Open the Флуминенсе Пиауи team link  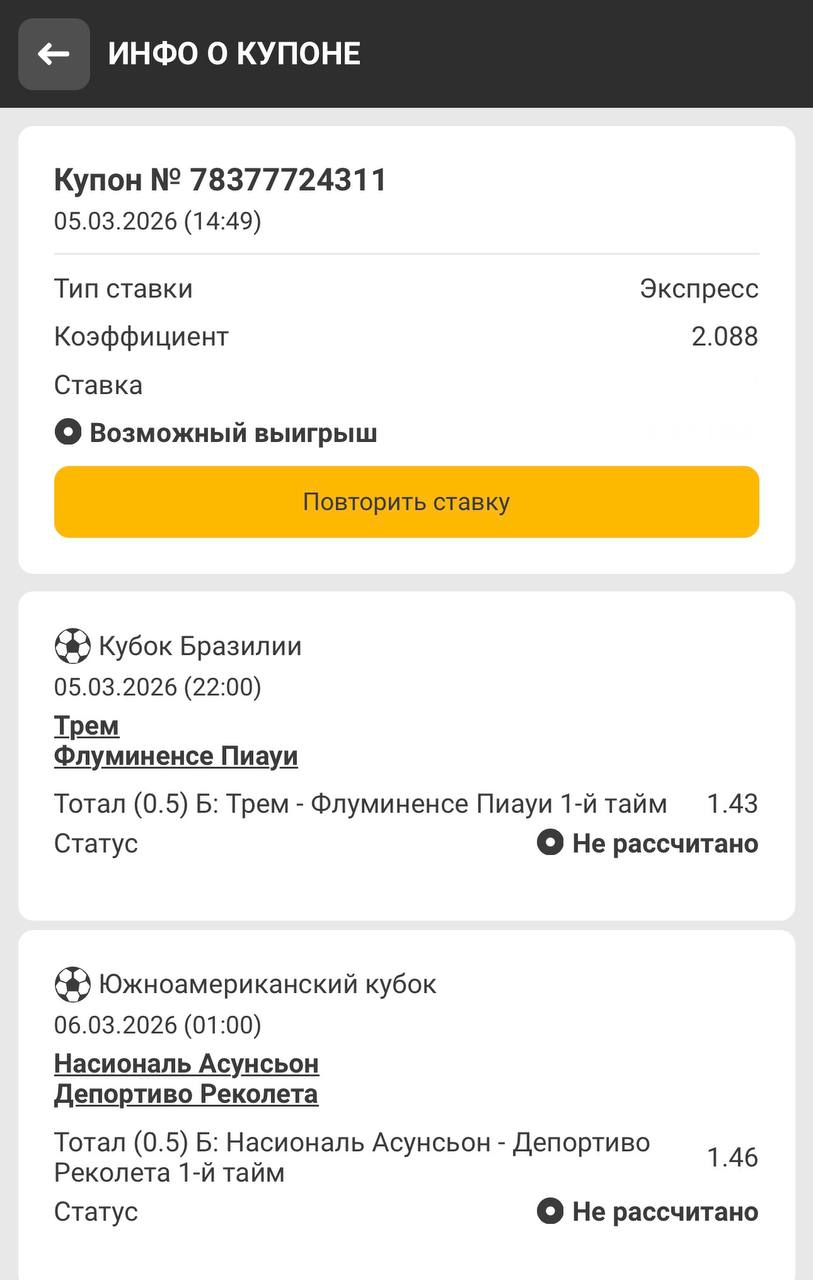click(176, 756)
